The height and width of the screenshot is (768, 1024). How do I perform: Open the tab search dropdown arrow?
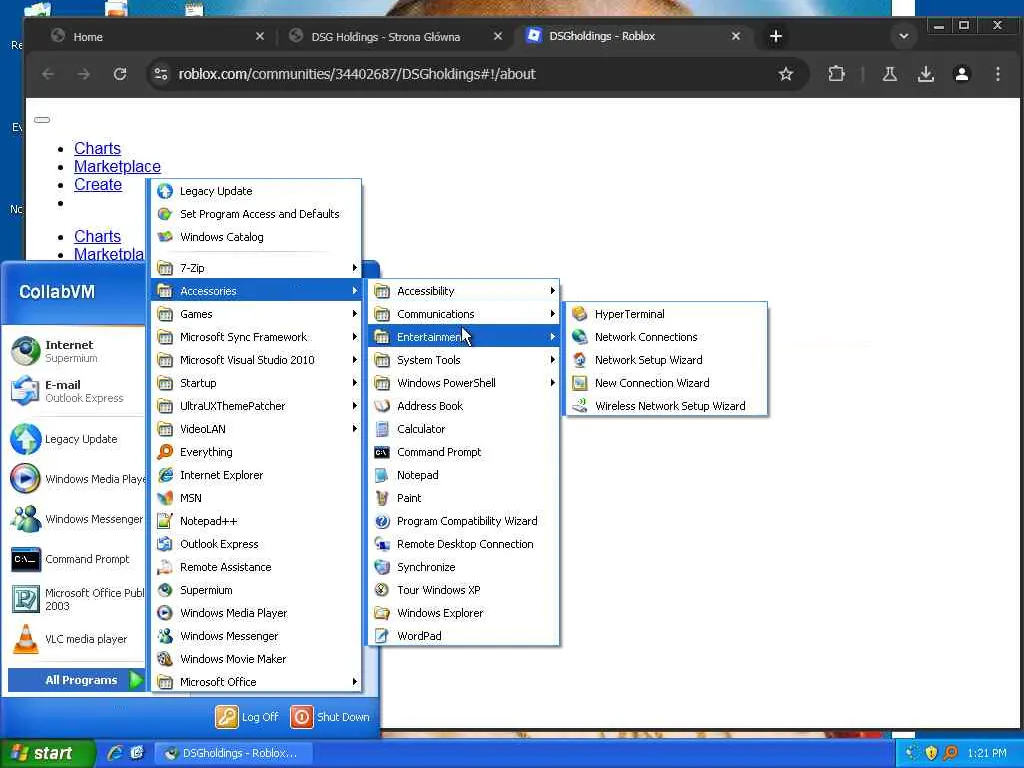point(903,37)
